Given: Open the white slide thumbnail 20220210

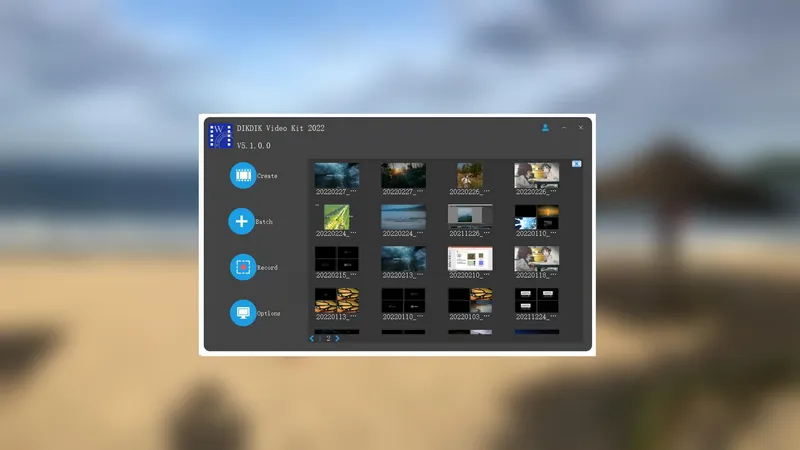Looking at the screenshot, I should 470,259.
